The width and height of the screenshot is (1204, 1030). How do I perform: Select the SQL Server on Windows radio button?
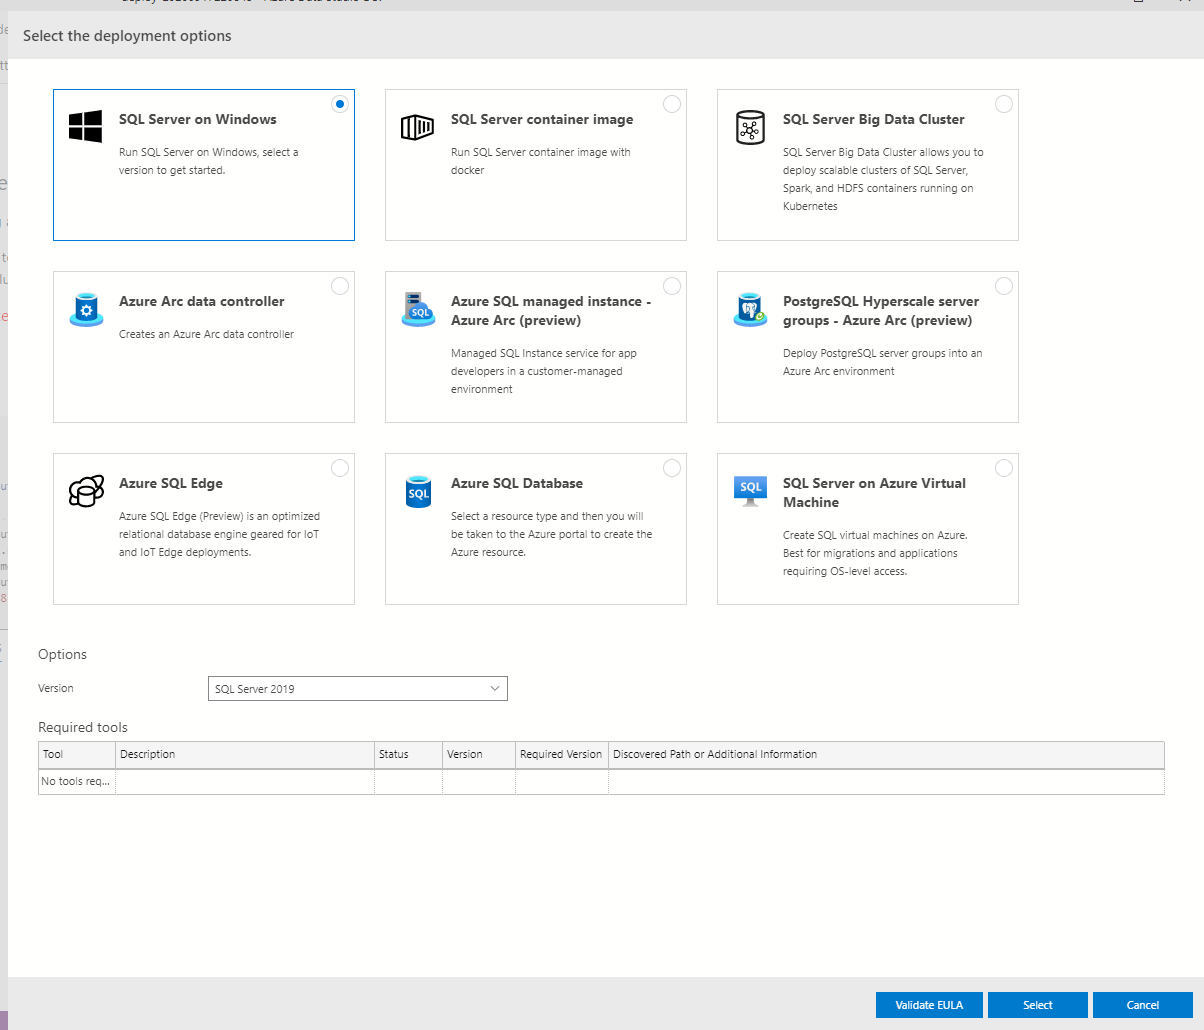point(340,104)
